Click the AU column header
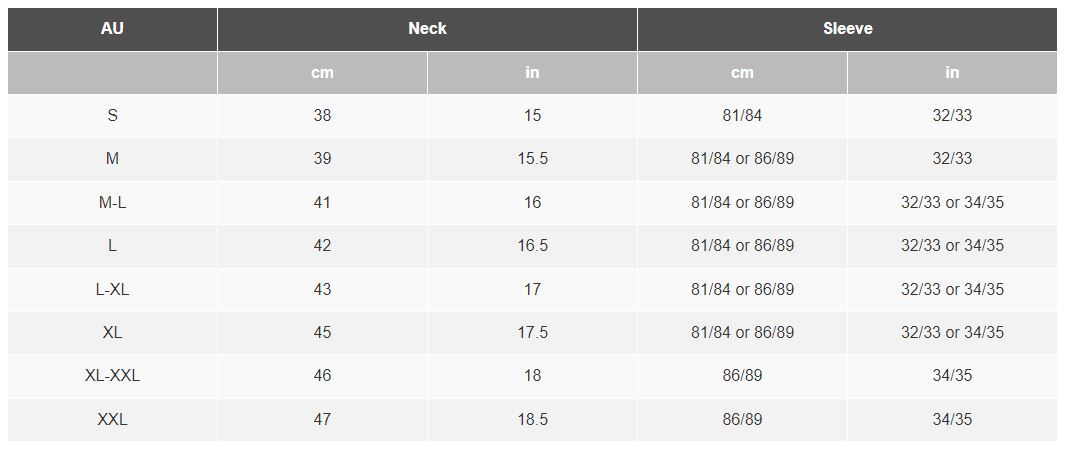1068x452 pixels. tap(112, 29)
